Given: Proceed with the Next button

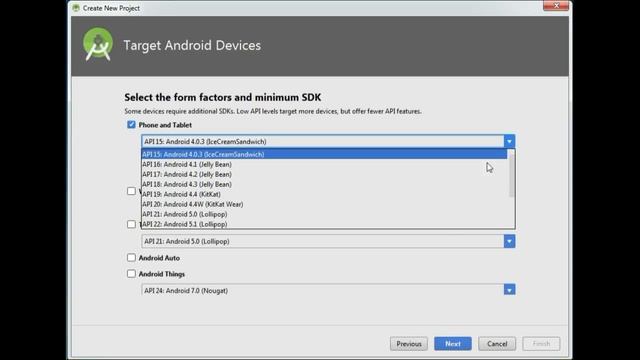Looking at the screenshot, I should [453, 344].
